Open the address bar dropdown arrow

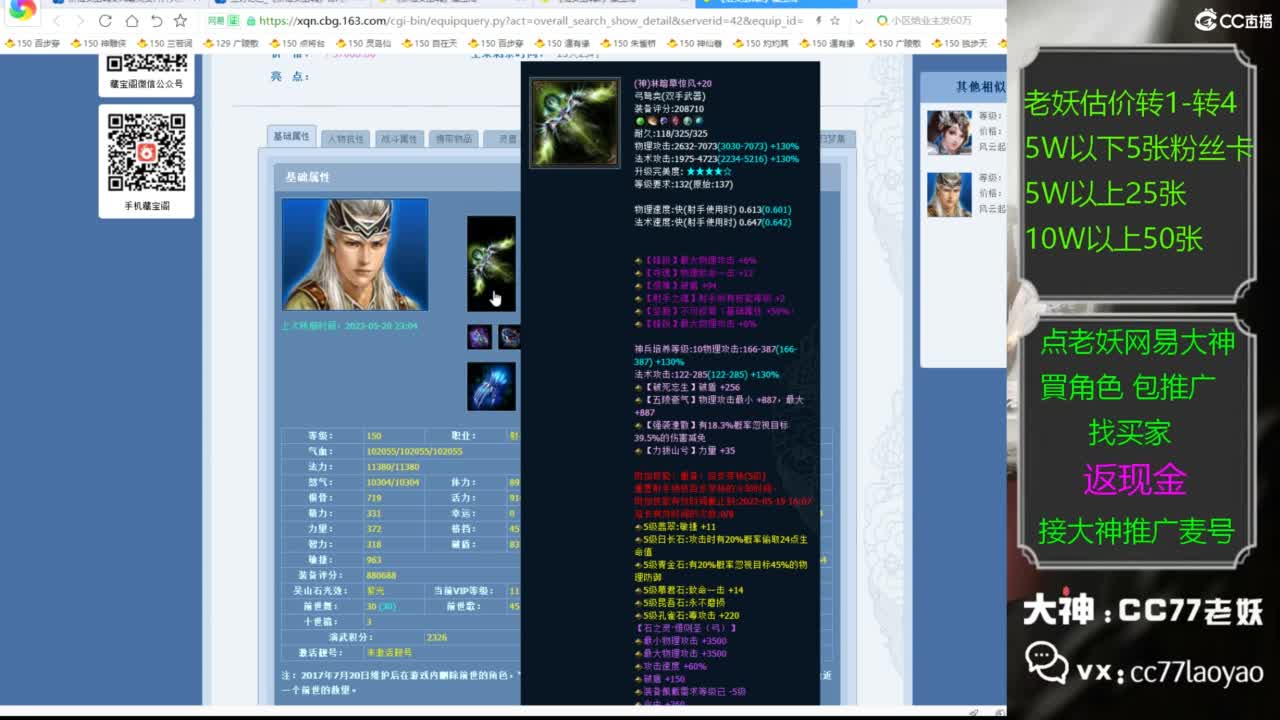click(859, 20)
